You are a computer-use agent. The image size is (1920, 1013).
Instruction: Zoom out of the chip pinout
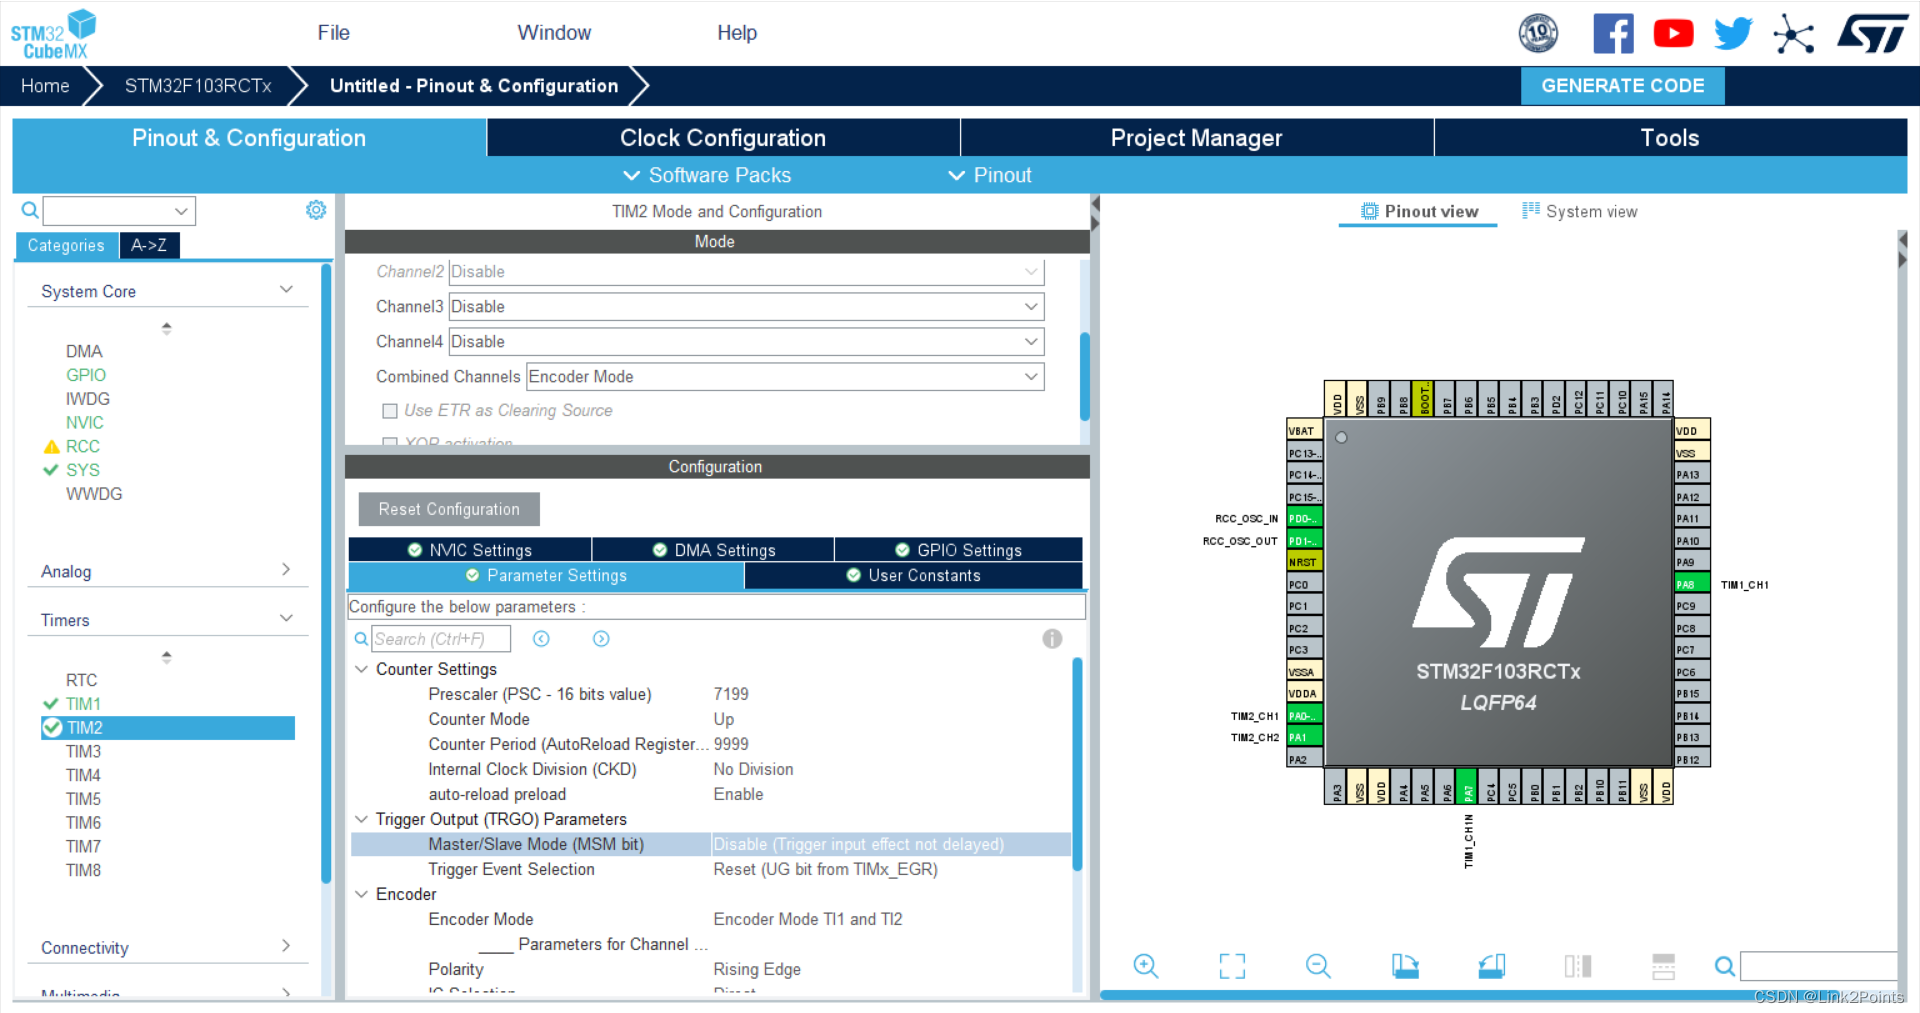(x=1318, y=966)
